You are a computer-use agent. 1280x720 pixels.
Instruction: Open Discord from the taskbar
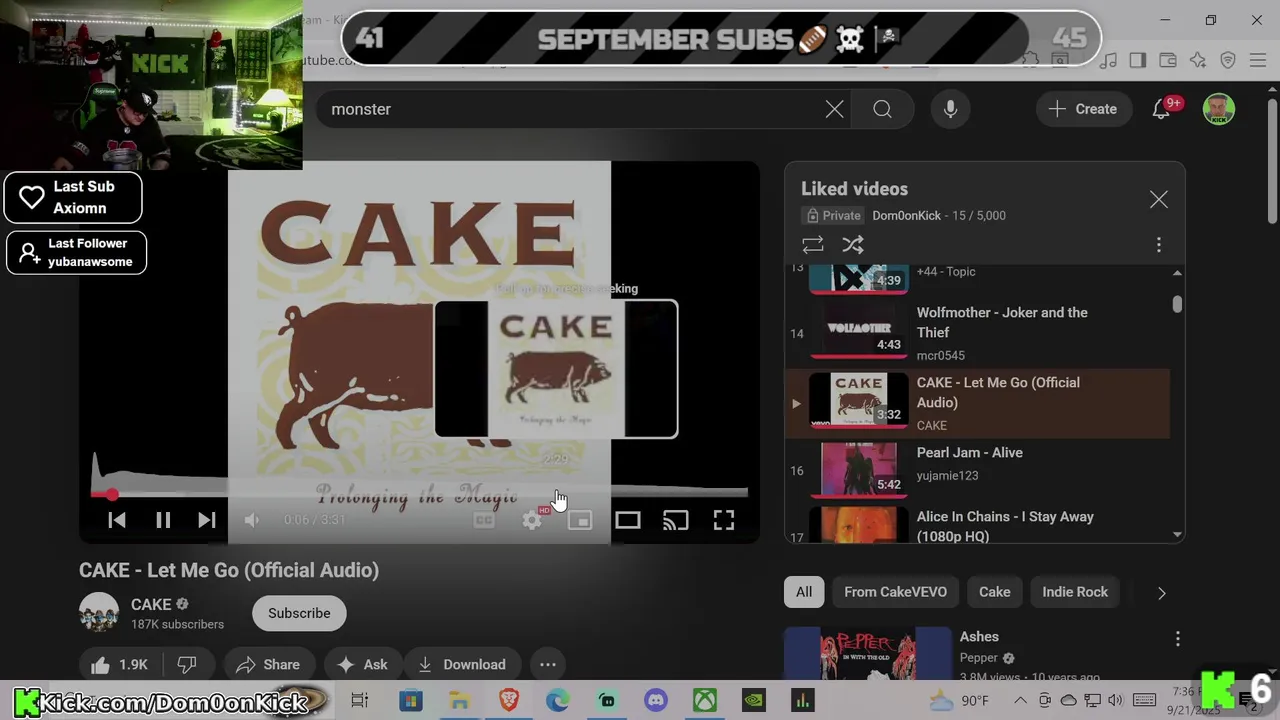point(656,701)
